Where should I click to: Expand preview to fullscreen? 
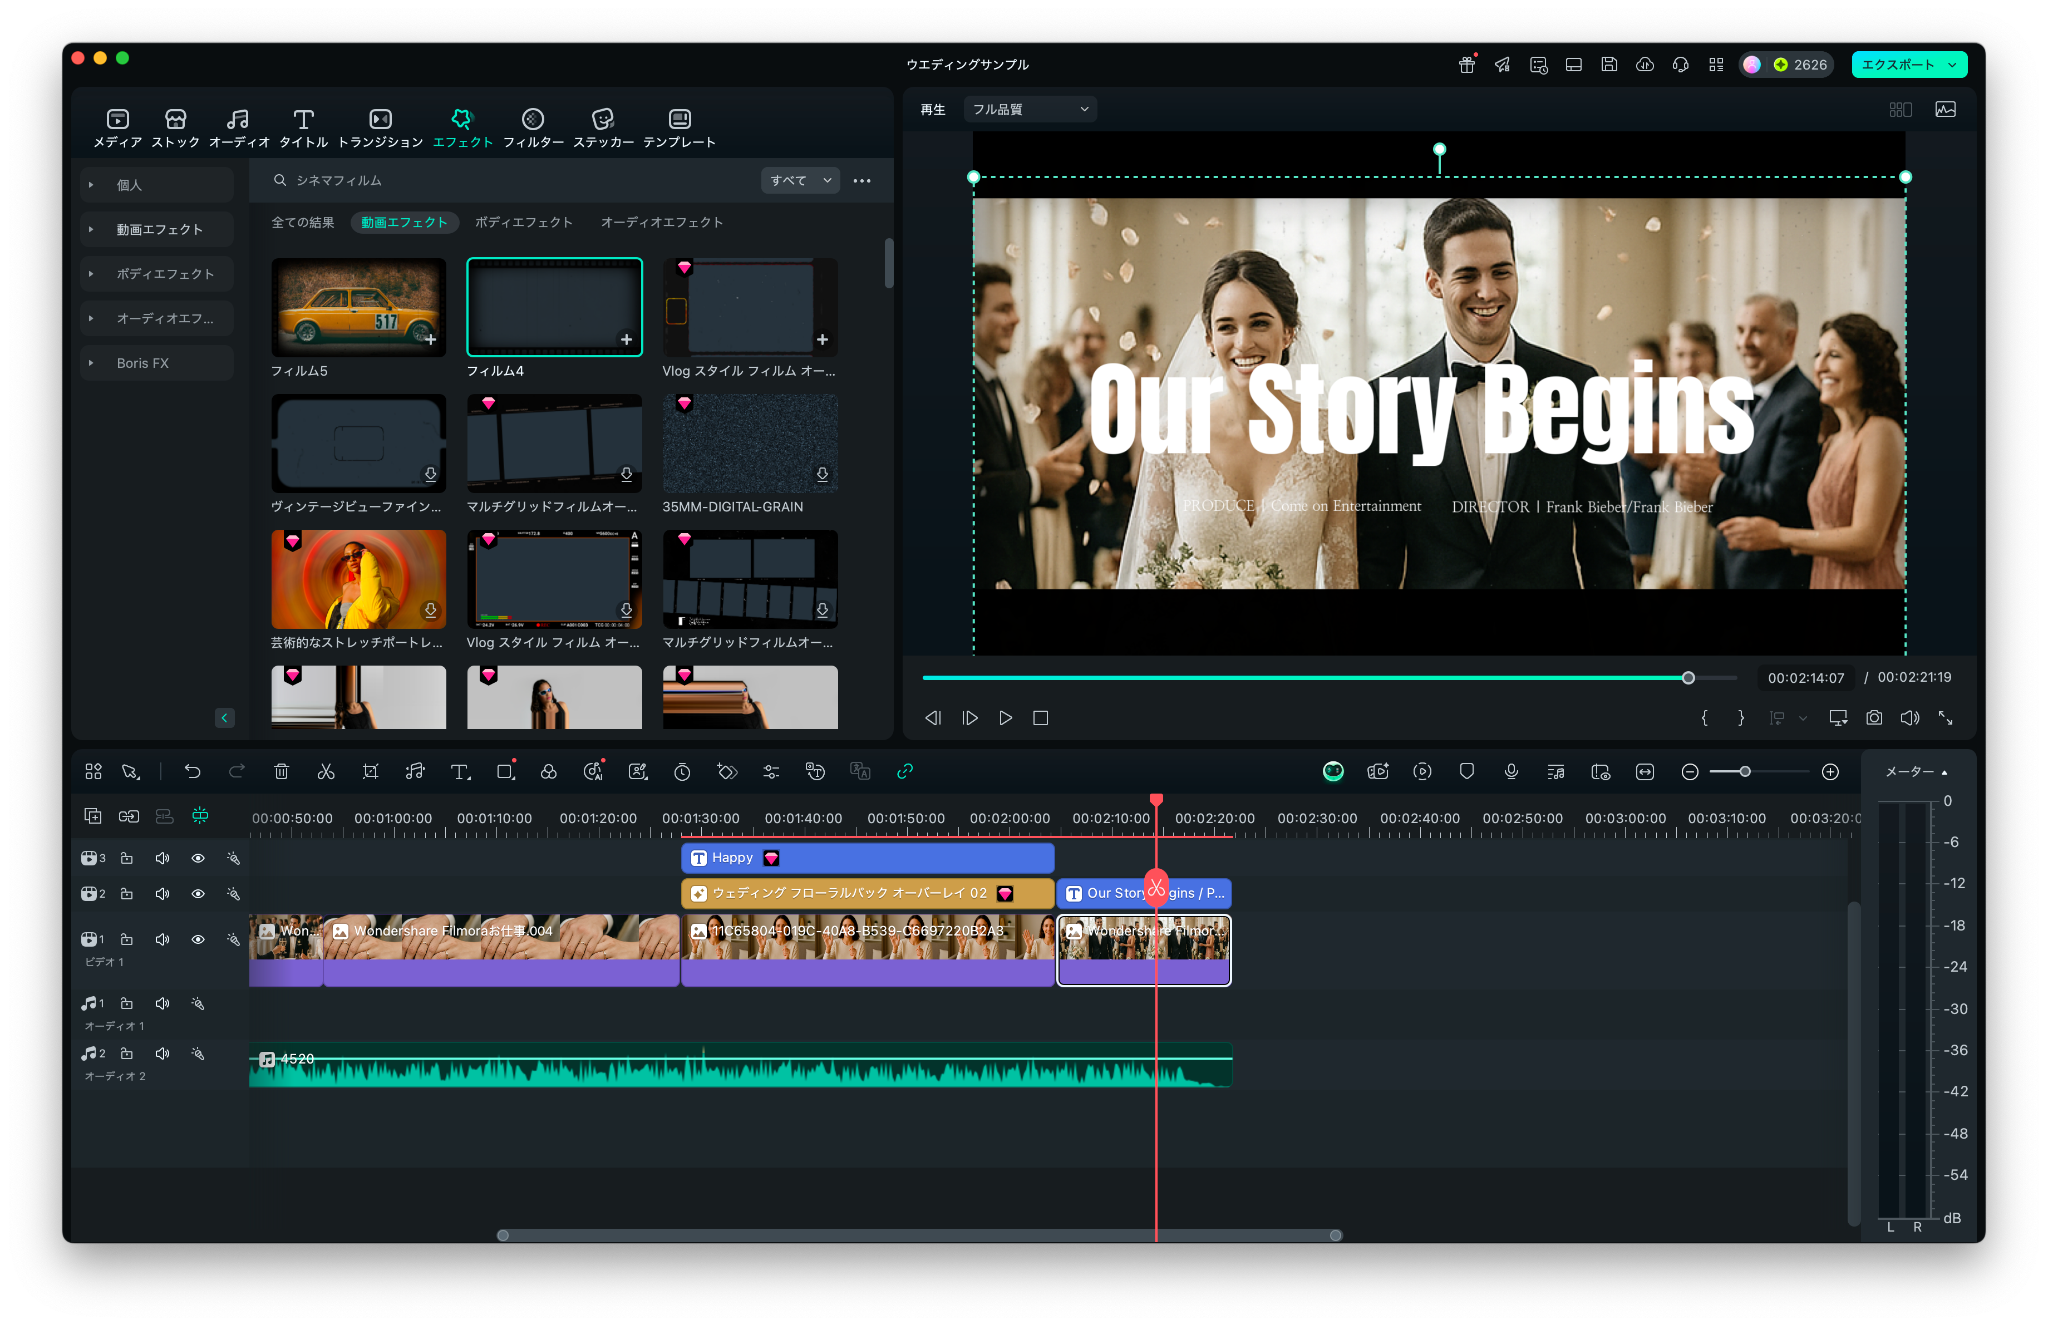[1946, 718]
